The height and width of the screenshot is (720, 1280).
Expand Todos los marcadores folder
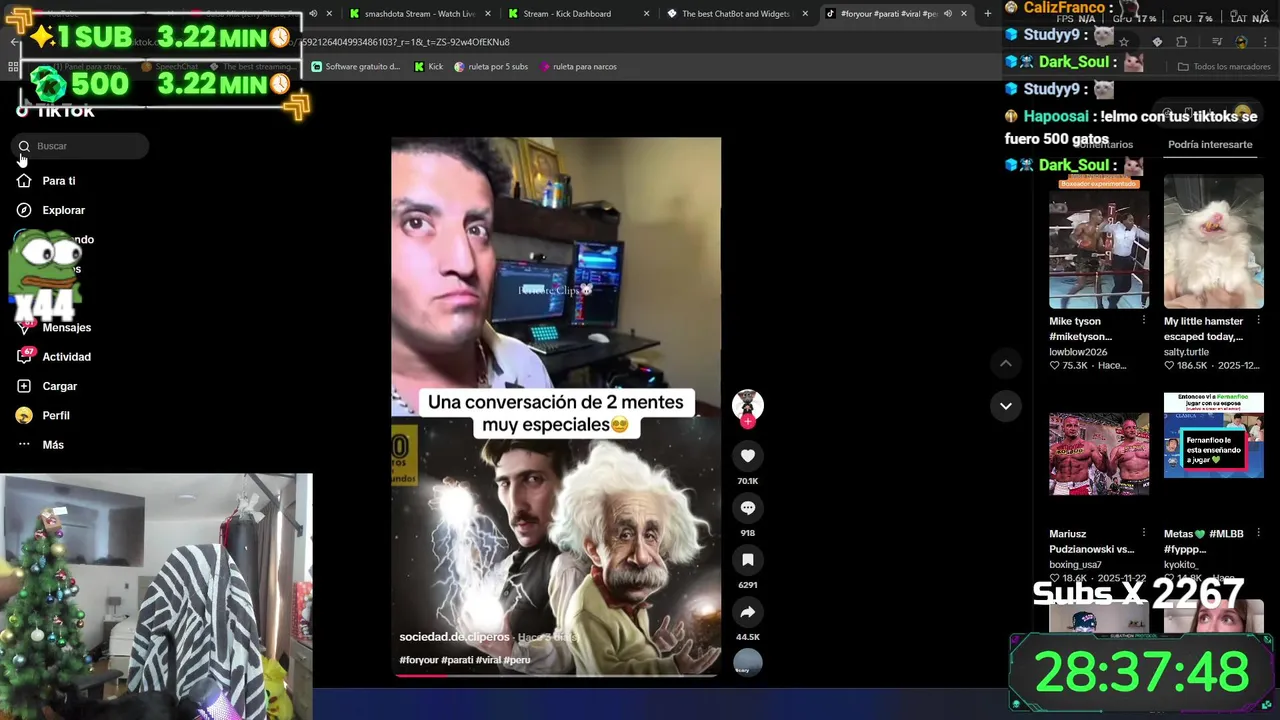tap(1223, 67)
